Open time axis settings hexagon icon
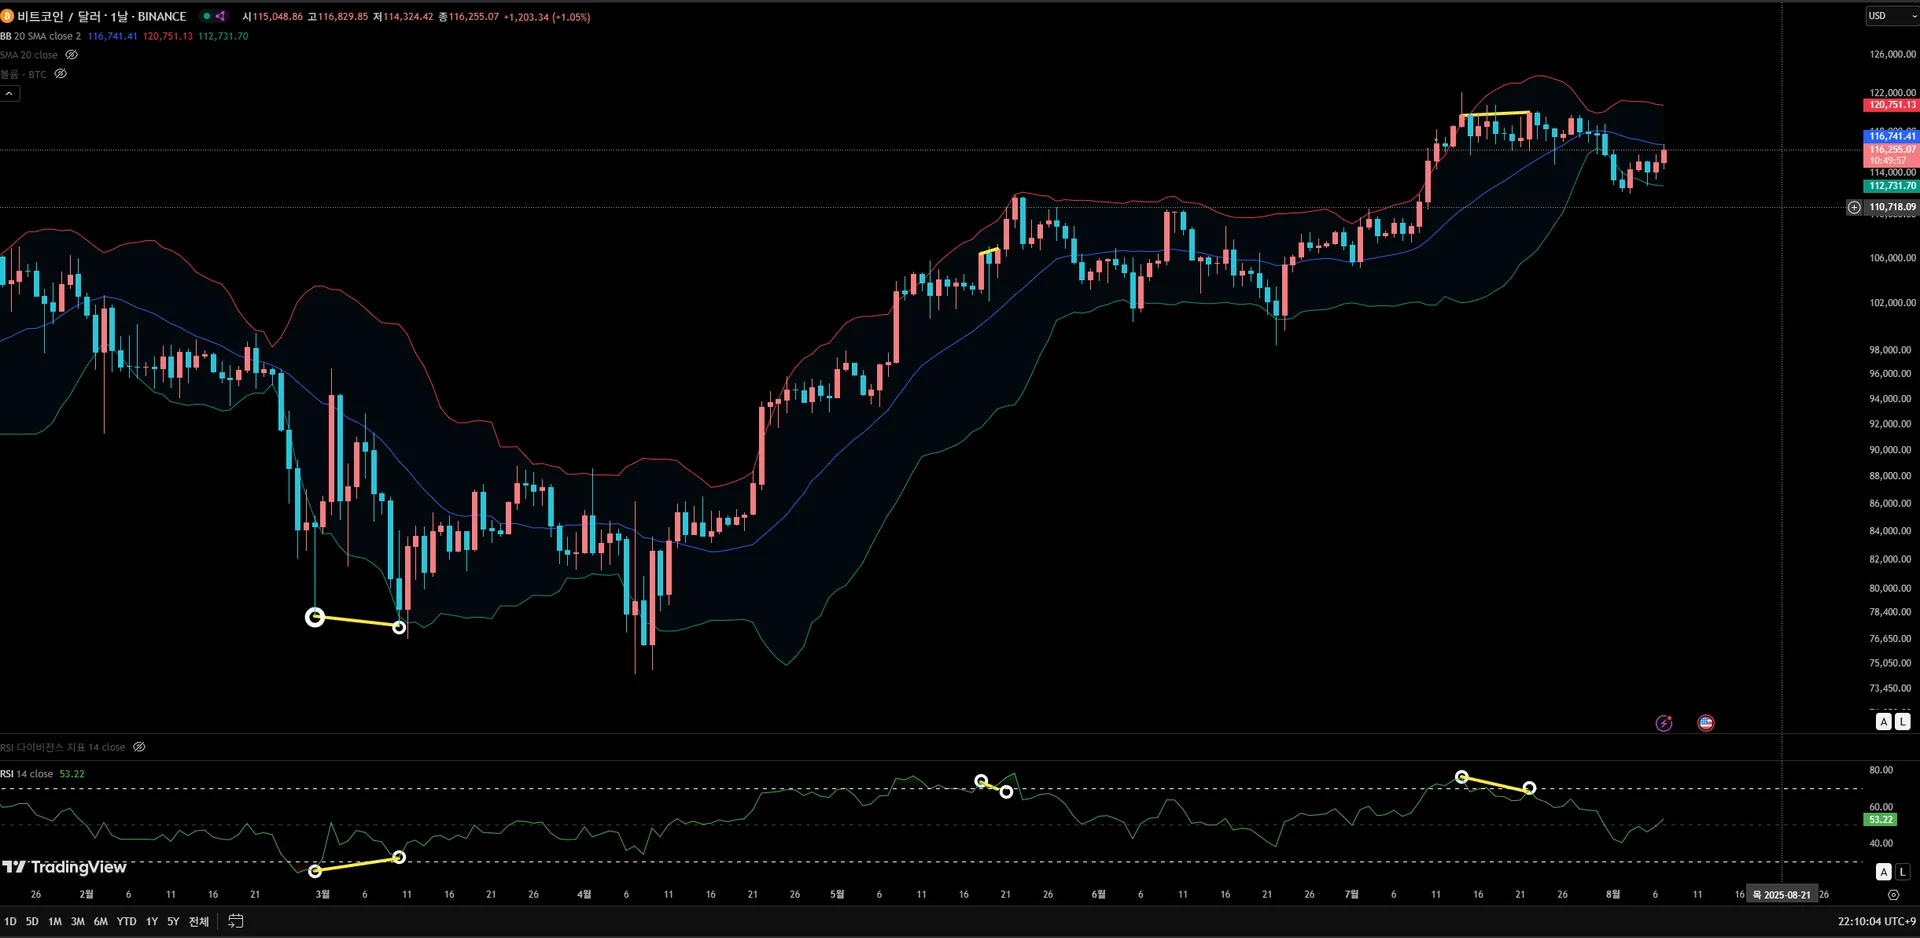Image resolution: width=1920 pixels, height=938 pixels. click(x=1893, y=895)
